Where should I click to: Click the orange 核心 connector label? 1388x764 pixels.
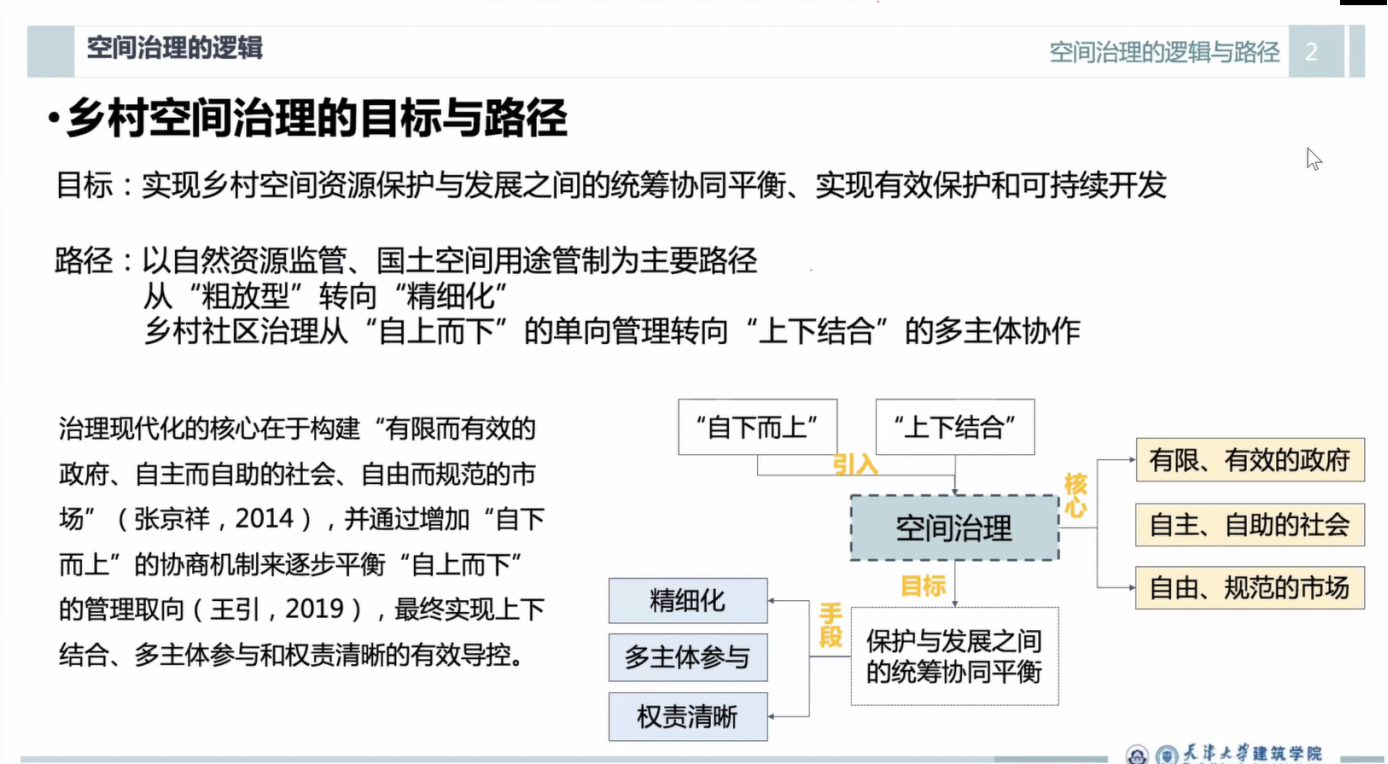click(x=1076, y=496)
